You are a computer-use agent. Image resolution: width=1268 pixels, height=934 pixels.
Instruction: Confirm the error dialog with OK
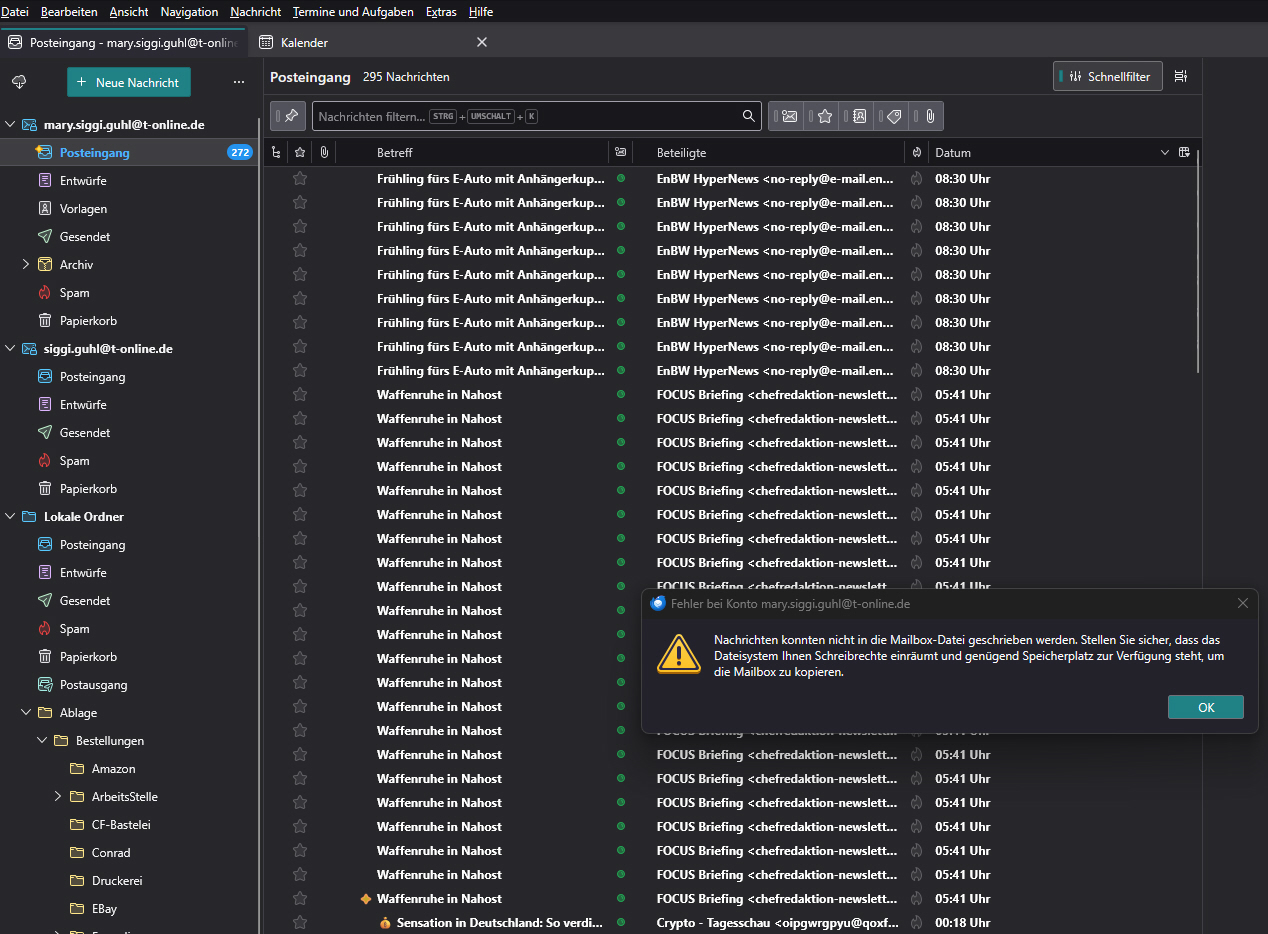coord(1205,707)
